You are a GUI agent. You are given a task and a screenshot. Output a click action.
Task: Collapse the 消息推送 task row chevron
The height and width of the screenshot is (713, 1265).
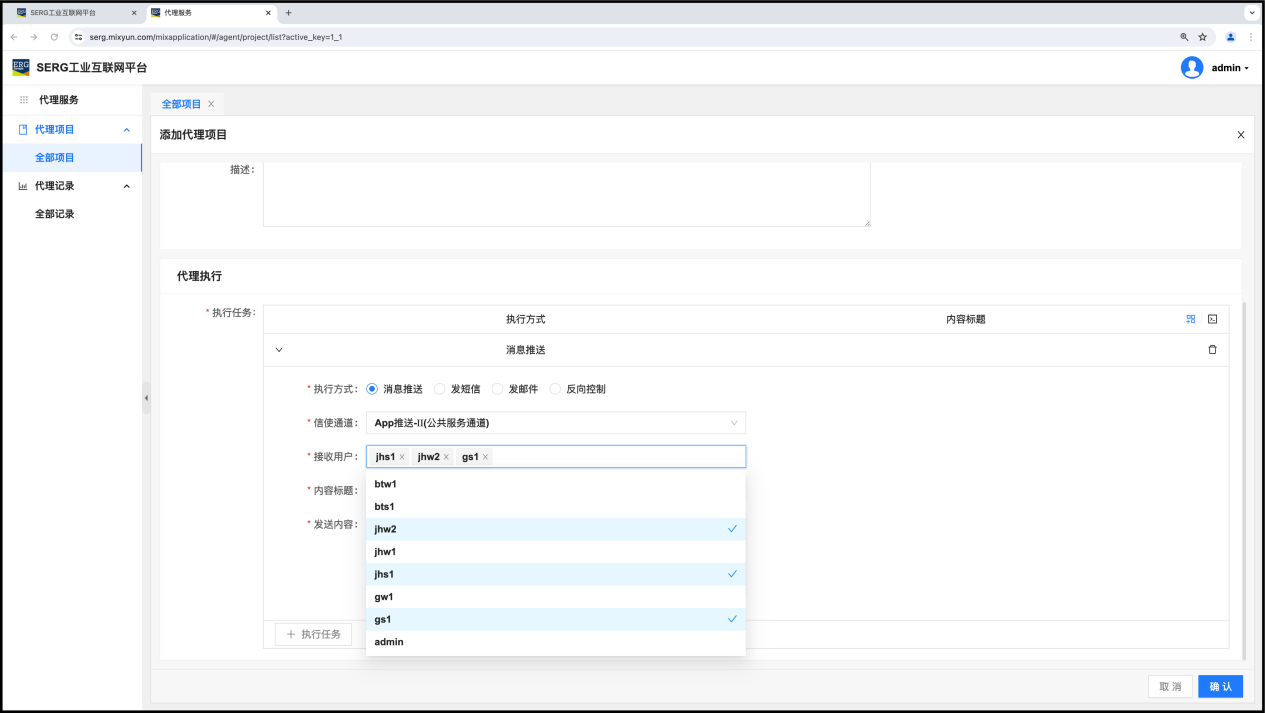[x=279, y=350]
